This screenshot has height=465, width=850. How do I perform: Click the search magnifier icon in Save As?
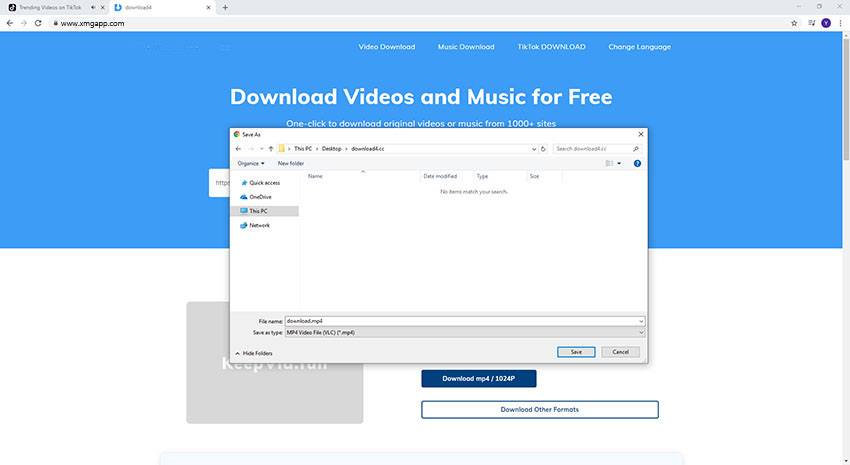[x=636, y=148]
